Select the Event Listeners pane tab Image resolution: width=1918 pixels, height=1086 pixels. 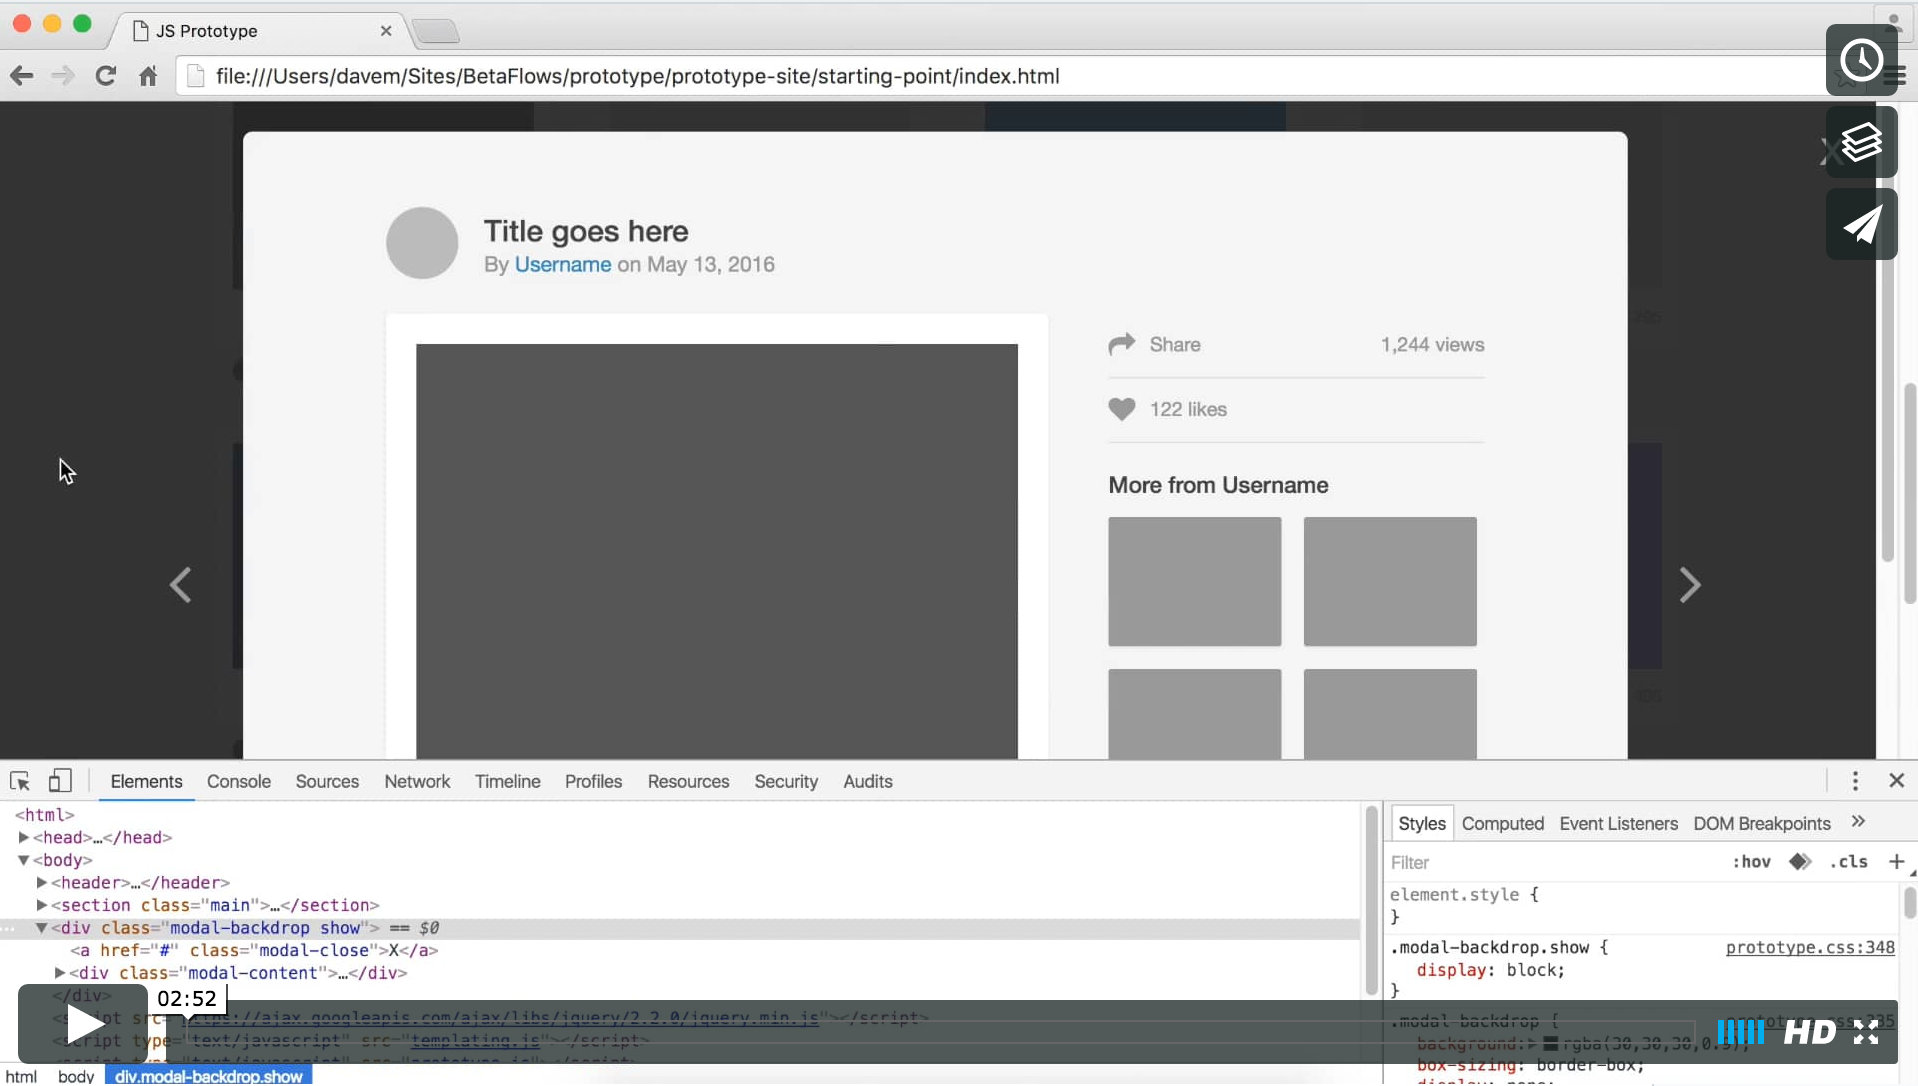(1619, 823)
